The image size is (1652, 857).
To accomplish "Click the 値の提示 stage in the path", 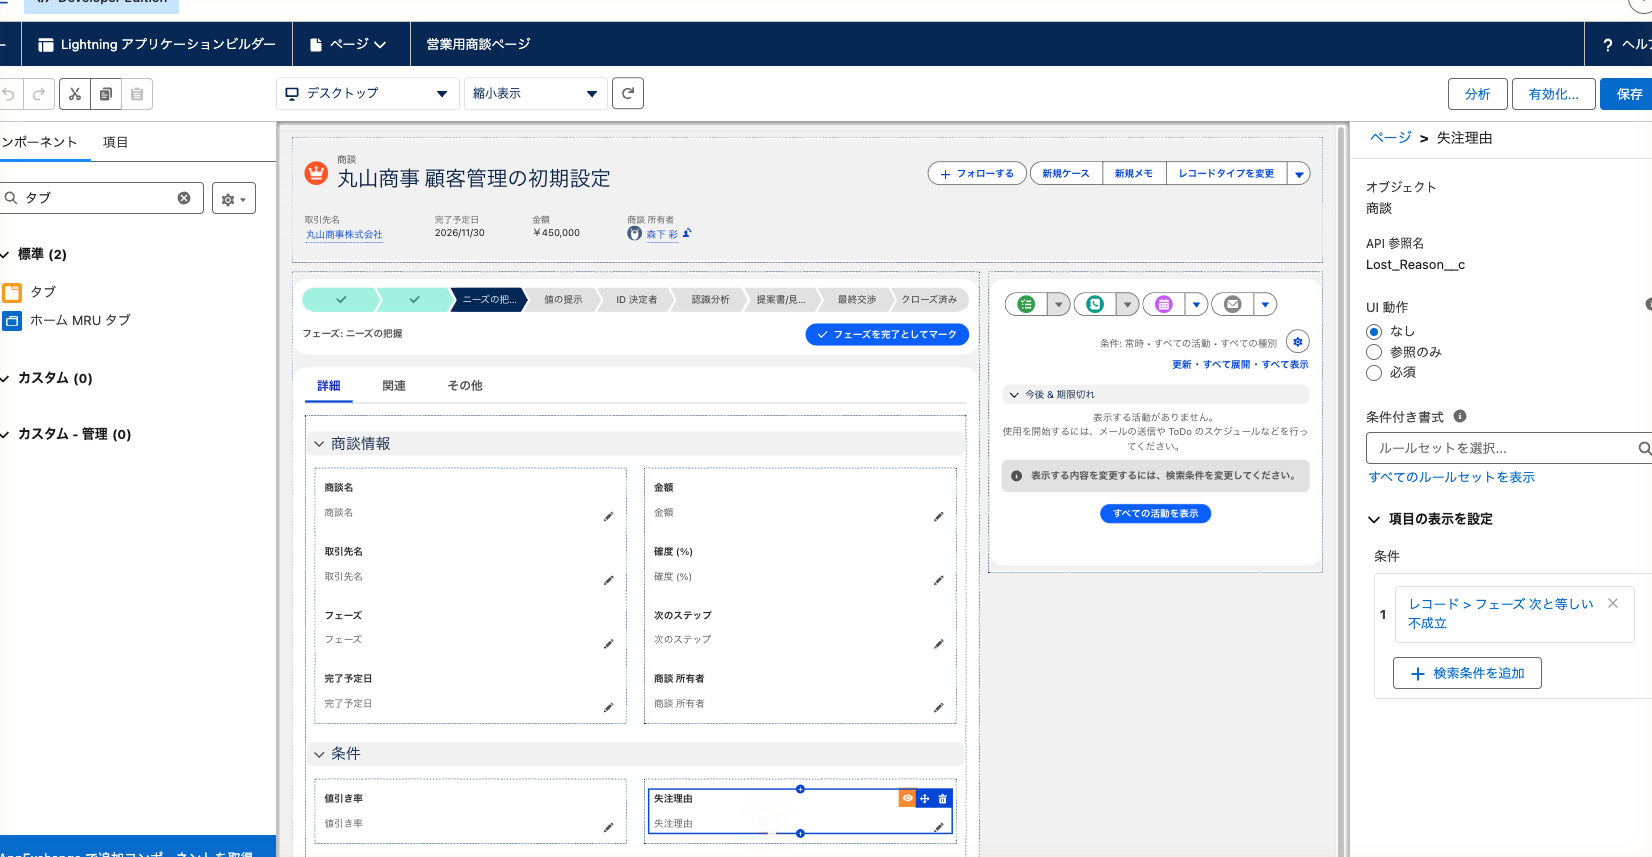I will (x=563, y=300).
